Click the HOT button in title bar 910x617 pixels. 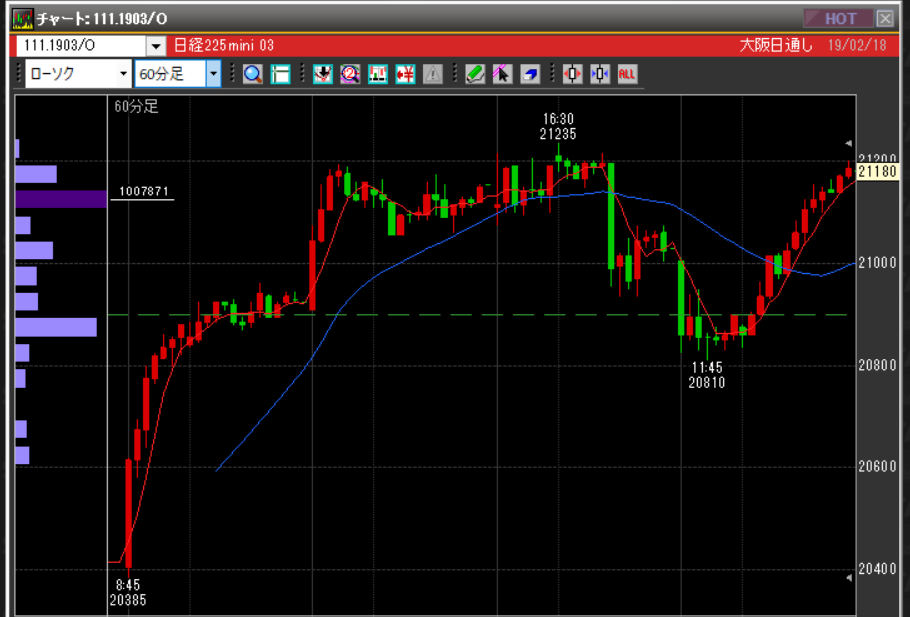point(839,19)
